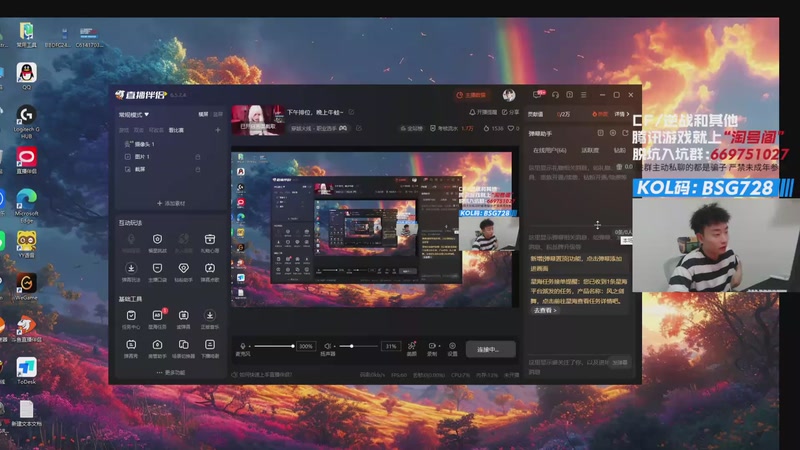
Task: Click 更多功能 to show more tools
Action: pyautogui.click(x=171, y=372)
